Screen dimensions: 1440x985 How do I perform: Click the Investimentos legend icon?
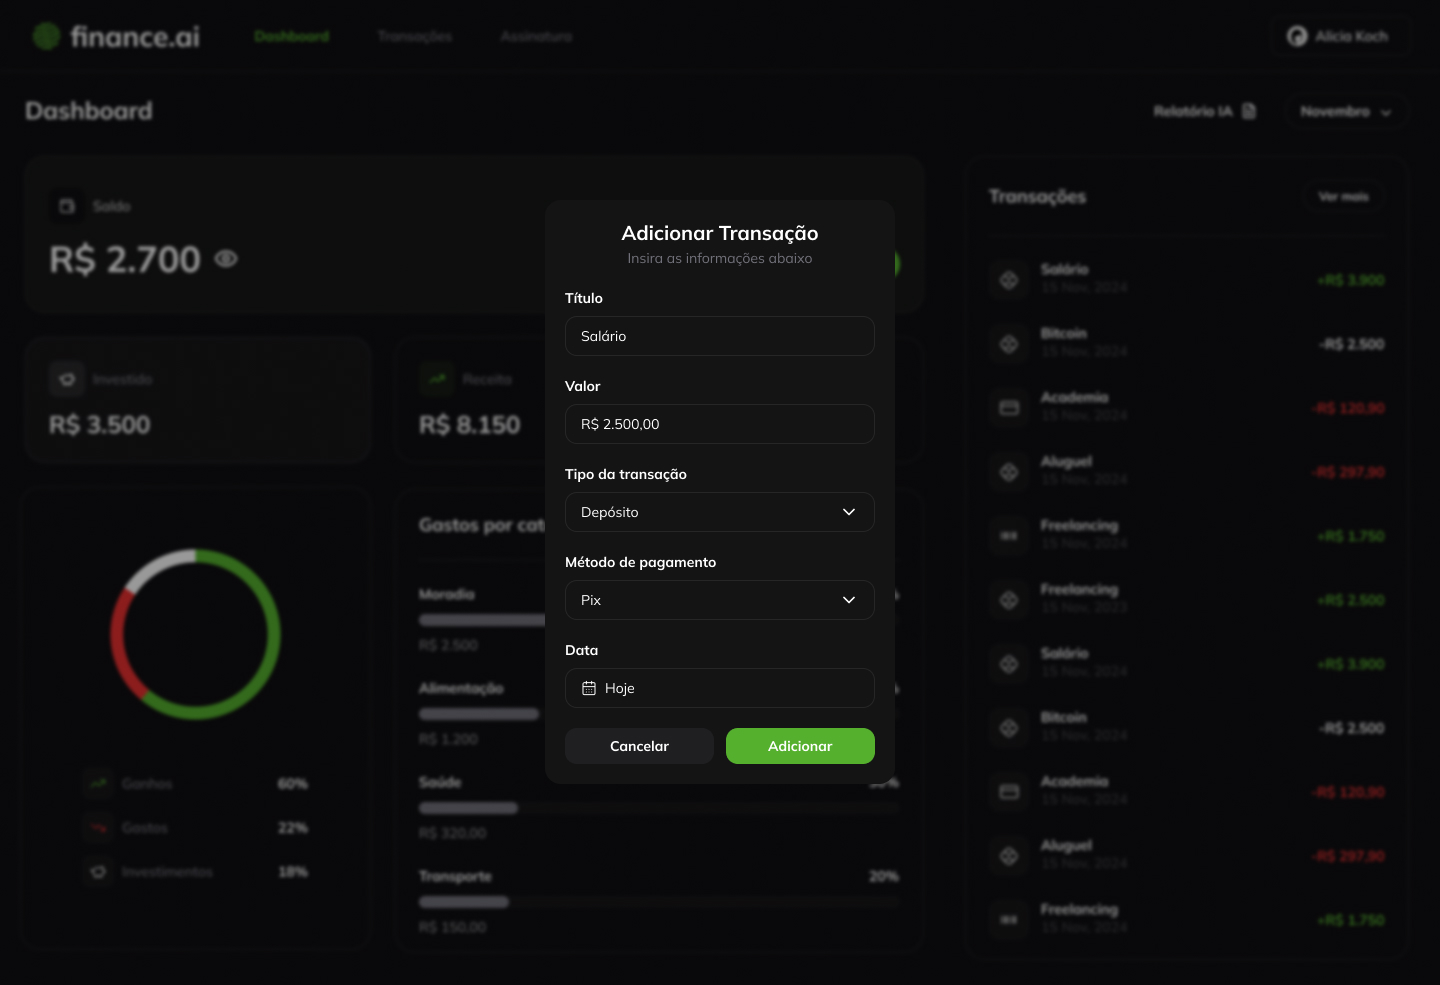coord(98,872)
